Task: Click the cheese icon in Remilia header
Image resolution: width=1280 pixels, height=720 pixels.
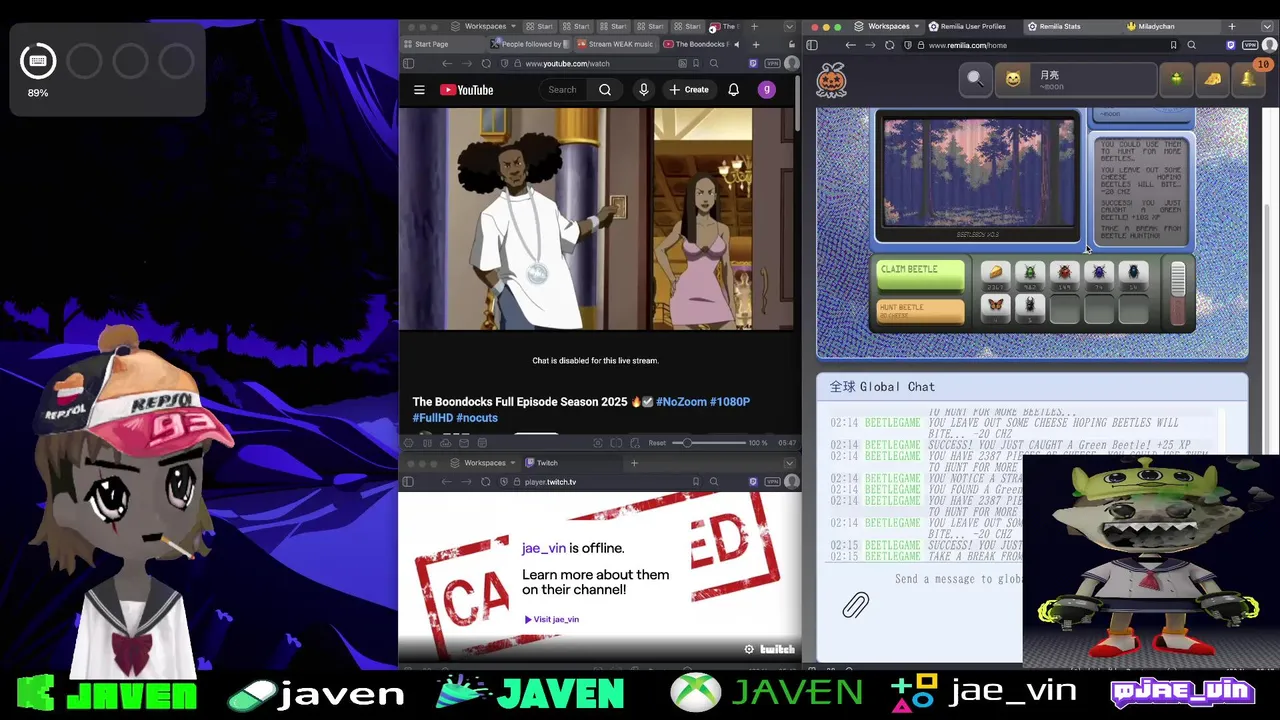Action: 1213,79
